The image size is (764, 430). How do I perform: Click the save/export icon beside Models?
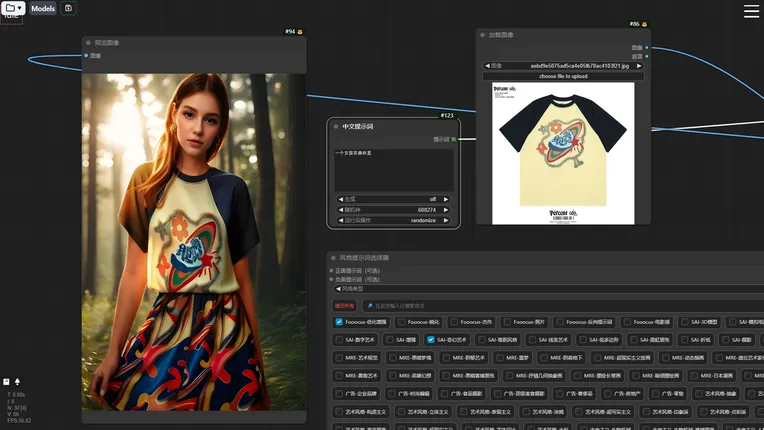click(68, 8)
